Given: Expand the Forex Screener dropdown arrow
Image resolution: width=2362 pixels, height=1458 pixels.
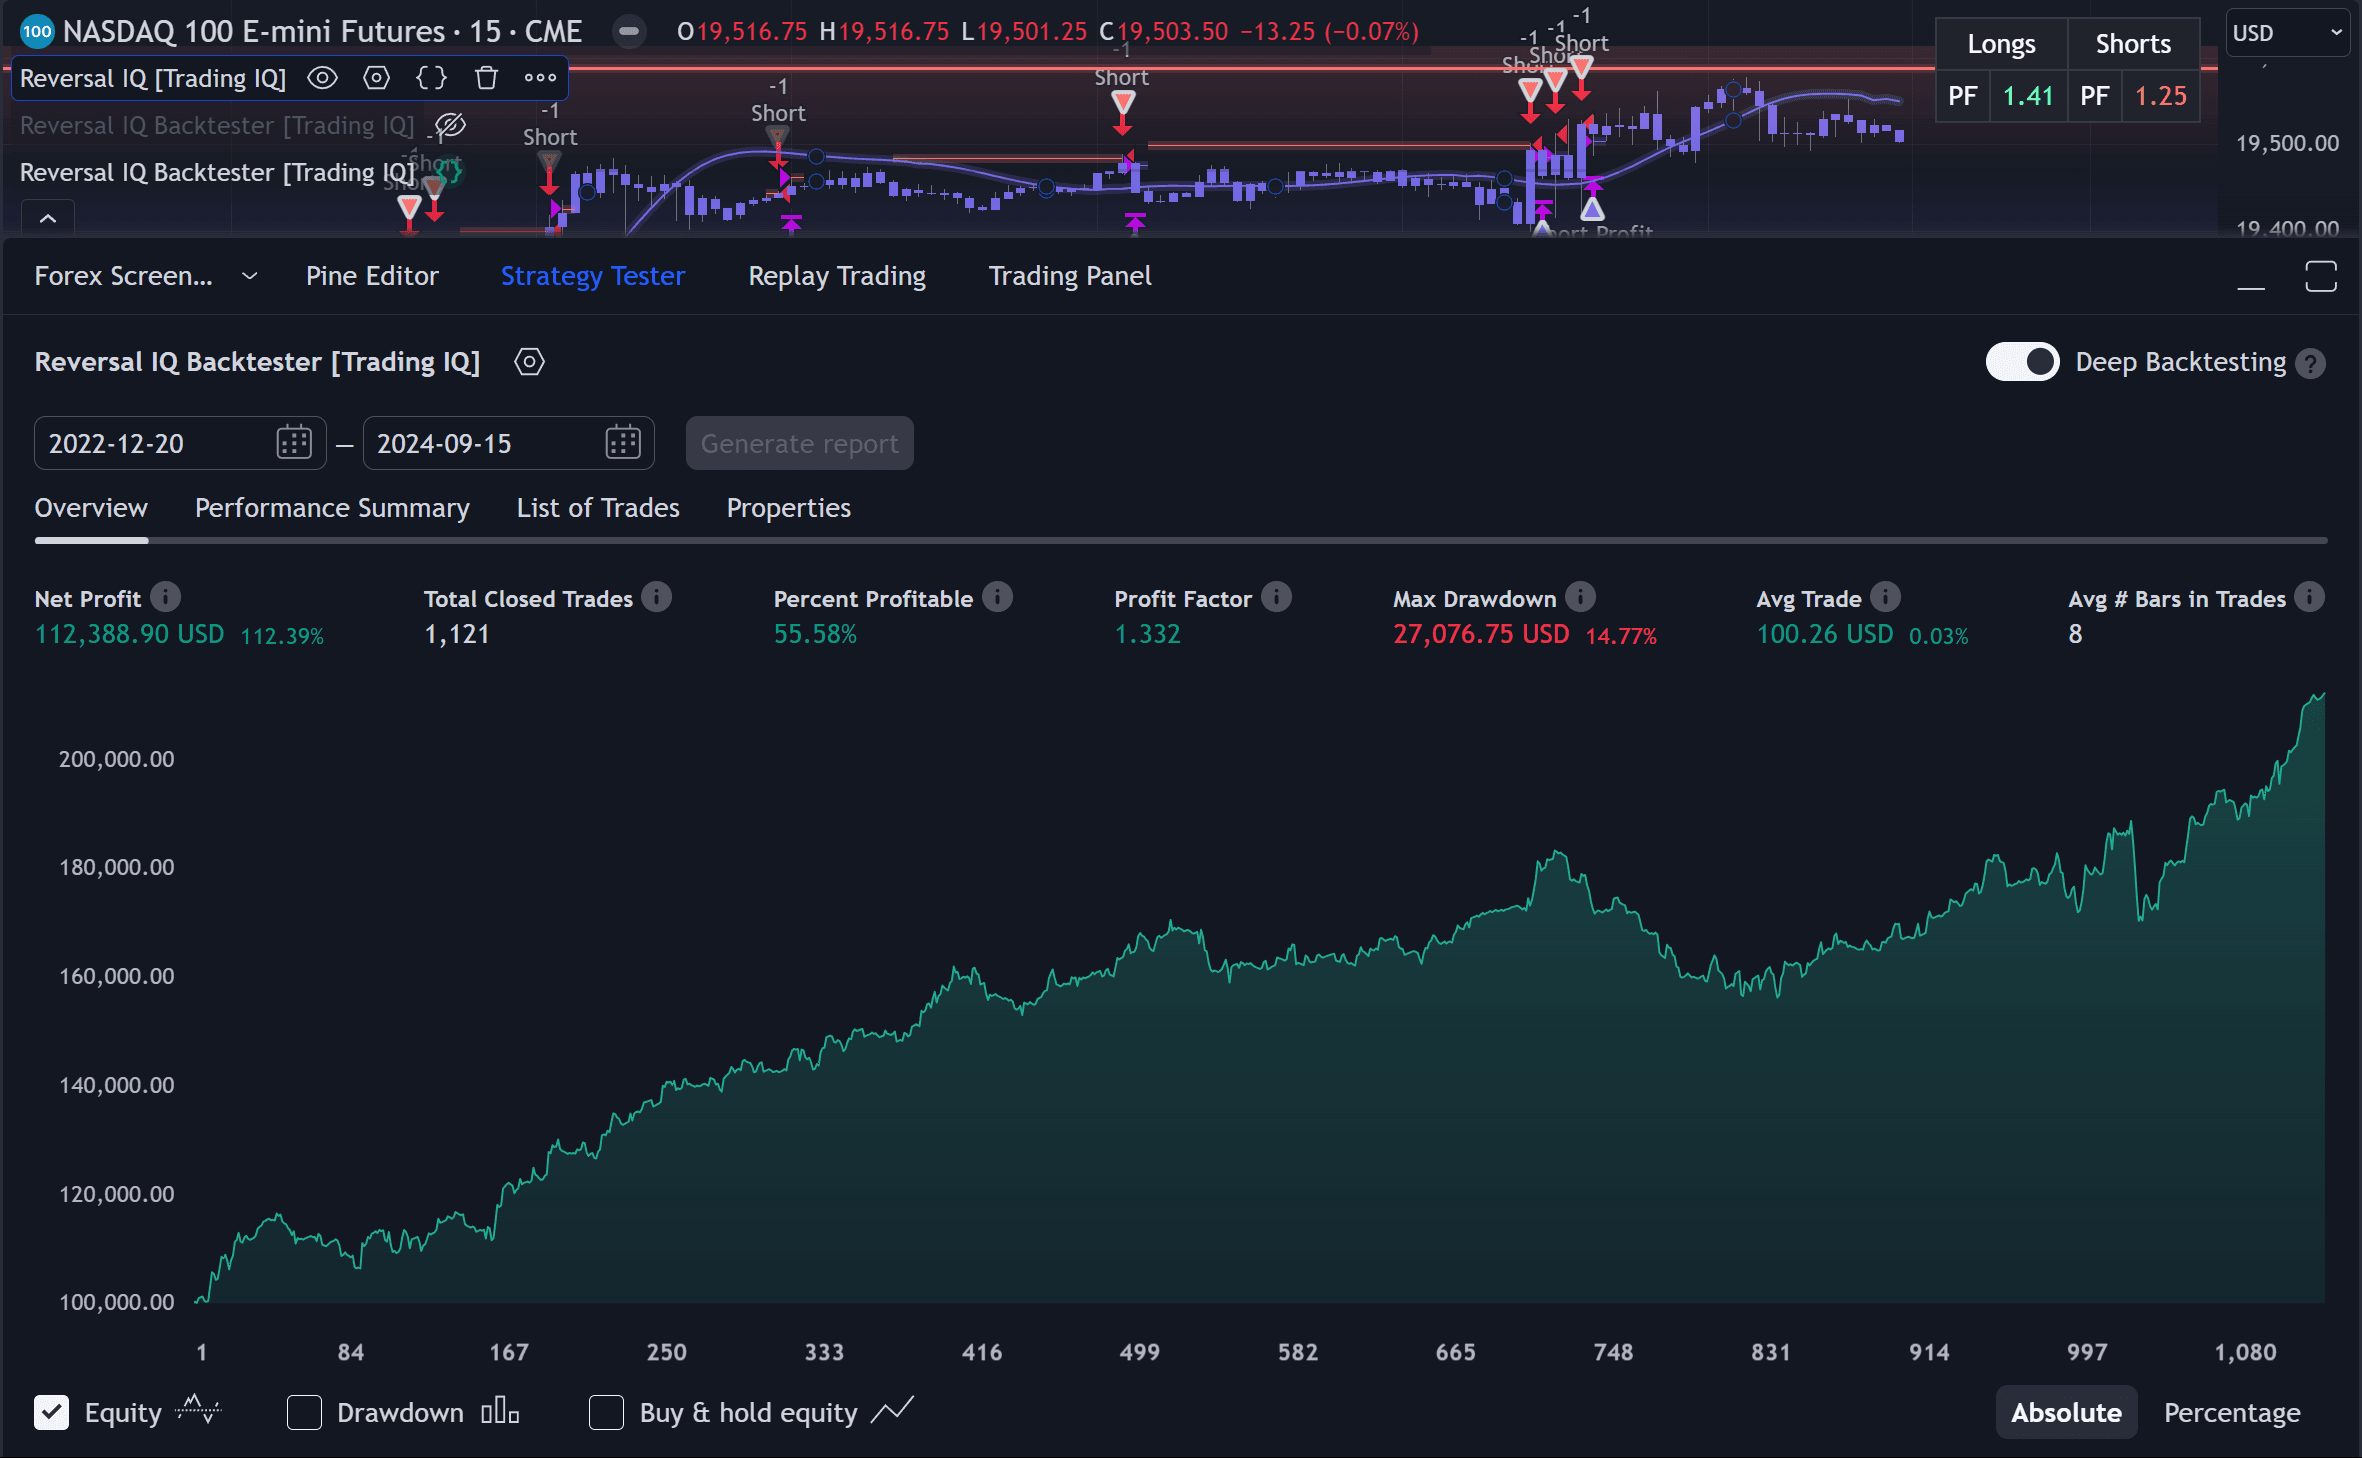Looking at the screenshot, I should pyautogui.click(x=250, y=276).
